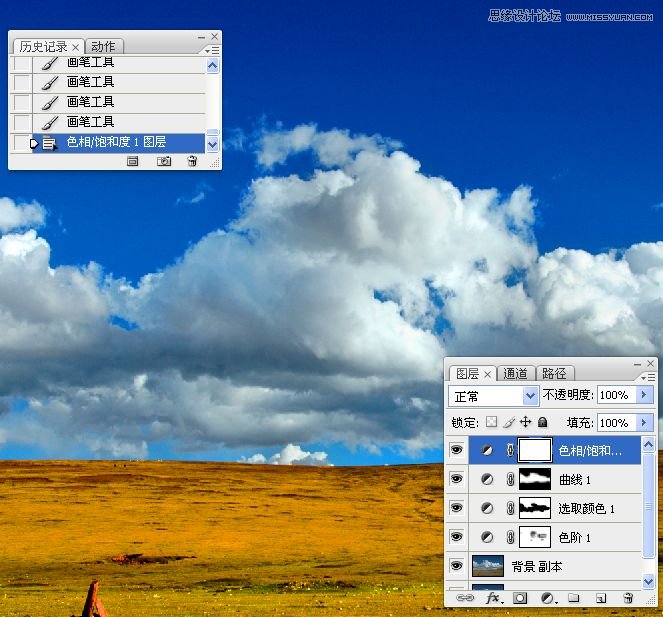Toggle mask link icon on 色阶 1 layer

[510, 537]
